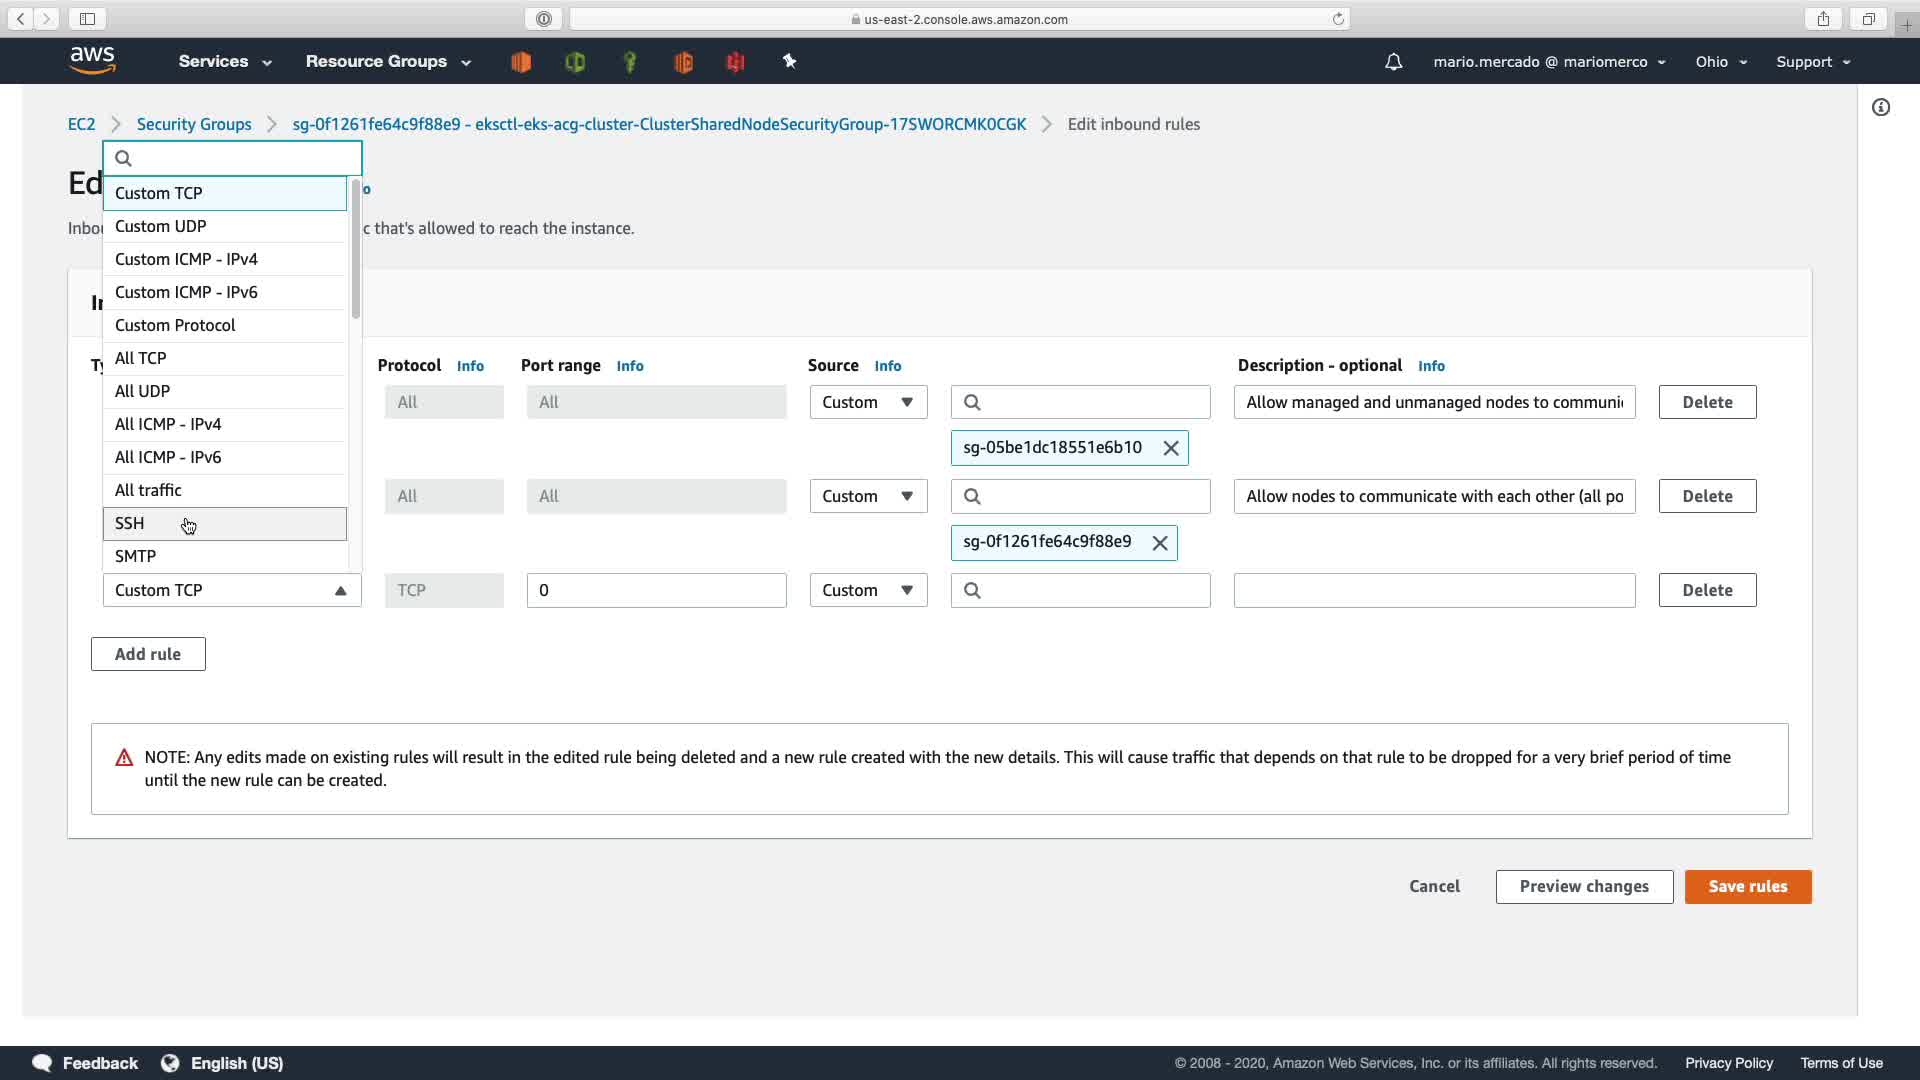This screenshot has width=1920, height=1080.
Task: Reload the page with browser refresh icon
Action: (1338, 19)
